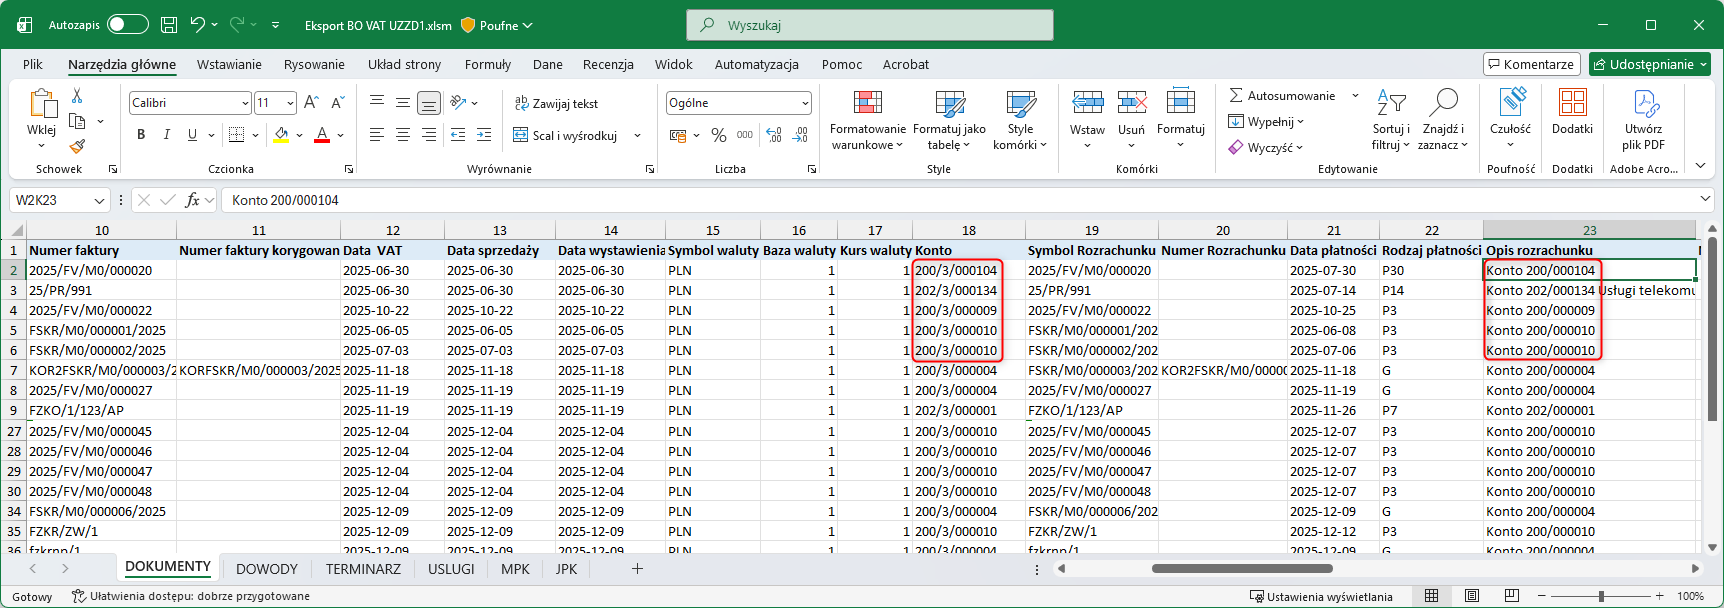Click the Format Painter brush icon
Viewport: 1724px width, 608px height.
77,146
